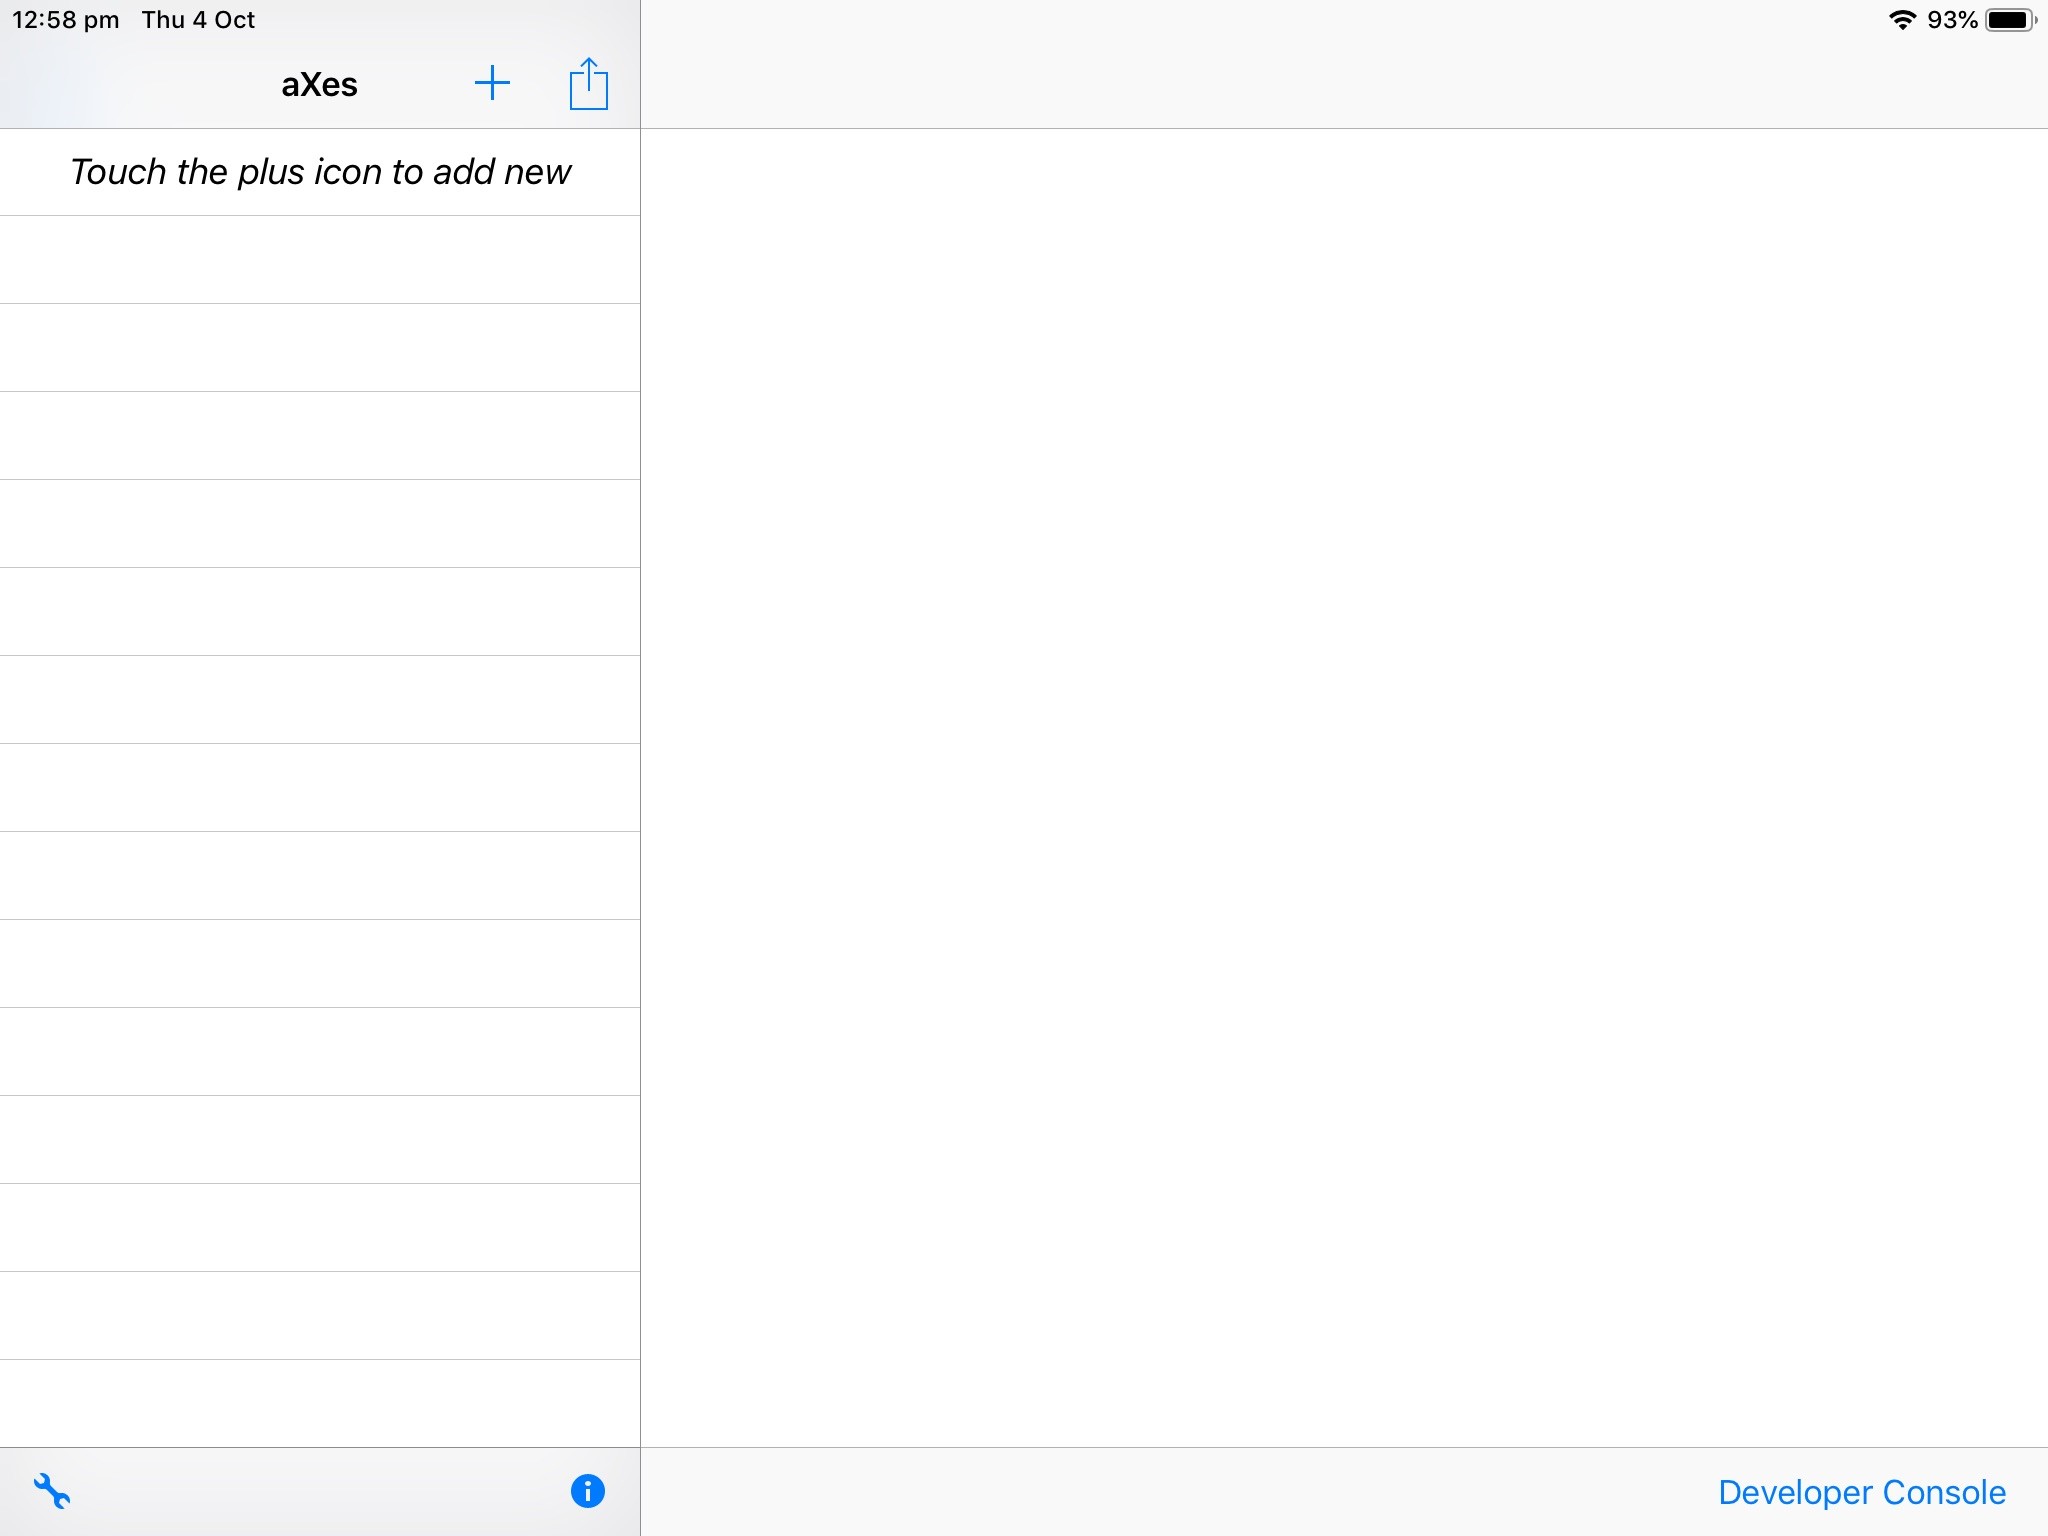Viewport: 2048px width, 1536px height.
Task: Tap the date label Thu 4 Oct
Action: [x=198, y=18]
